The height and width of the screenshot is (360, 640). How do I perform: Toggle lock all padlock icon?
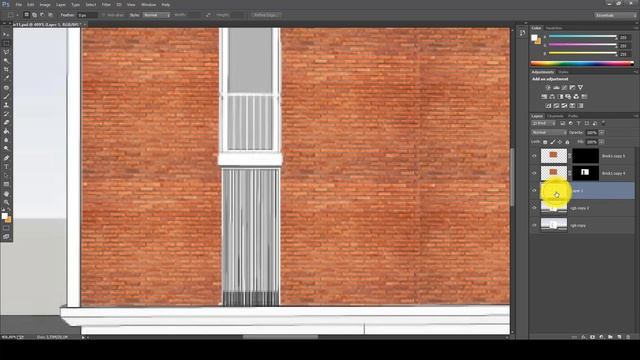click(x=567, y=142)
